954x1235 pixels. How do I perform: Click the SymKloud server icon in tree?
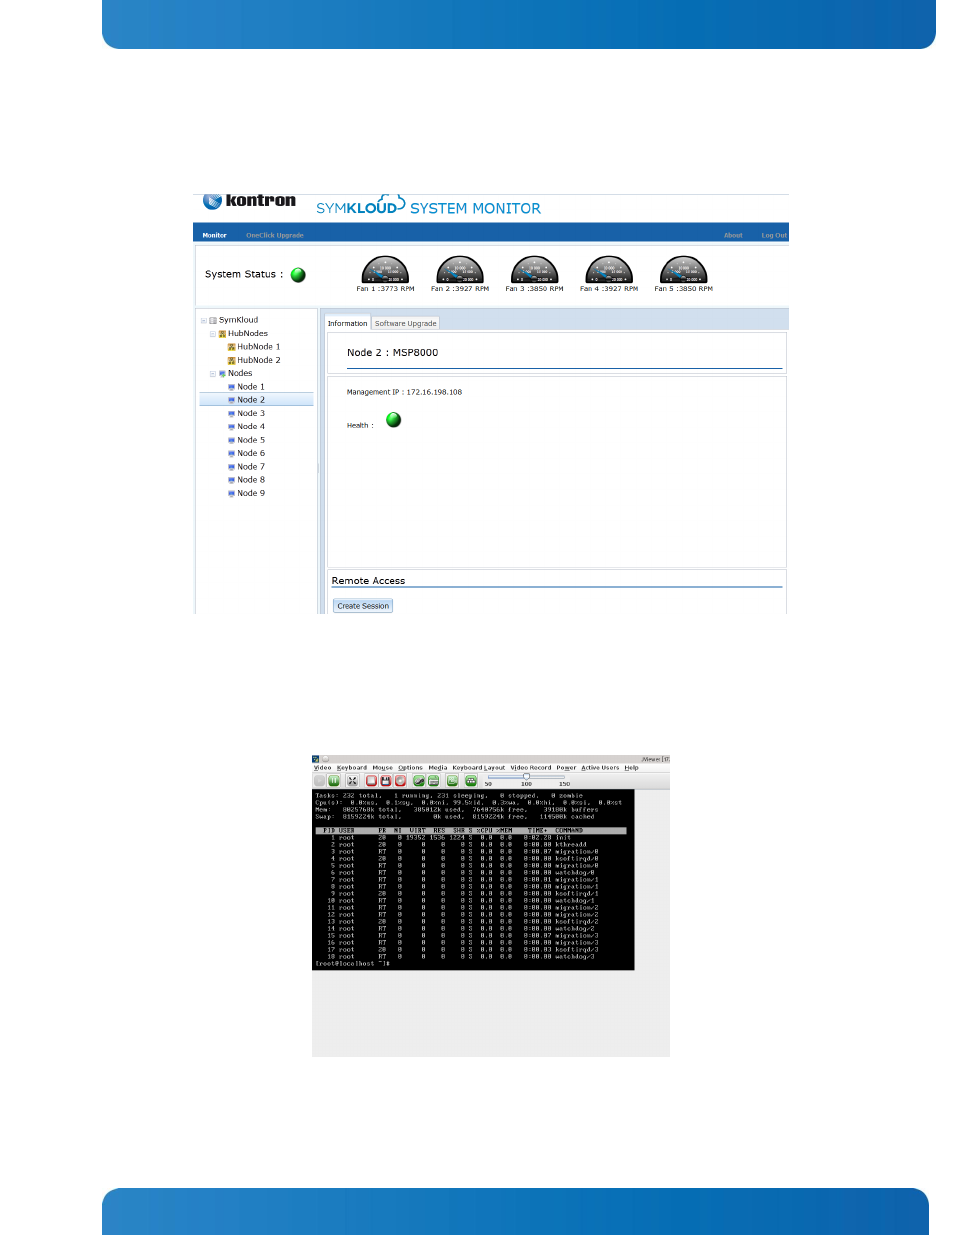213,320
